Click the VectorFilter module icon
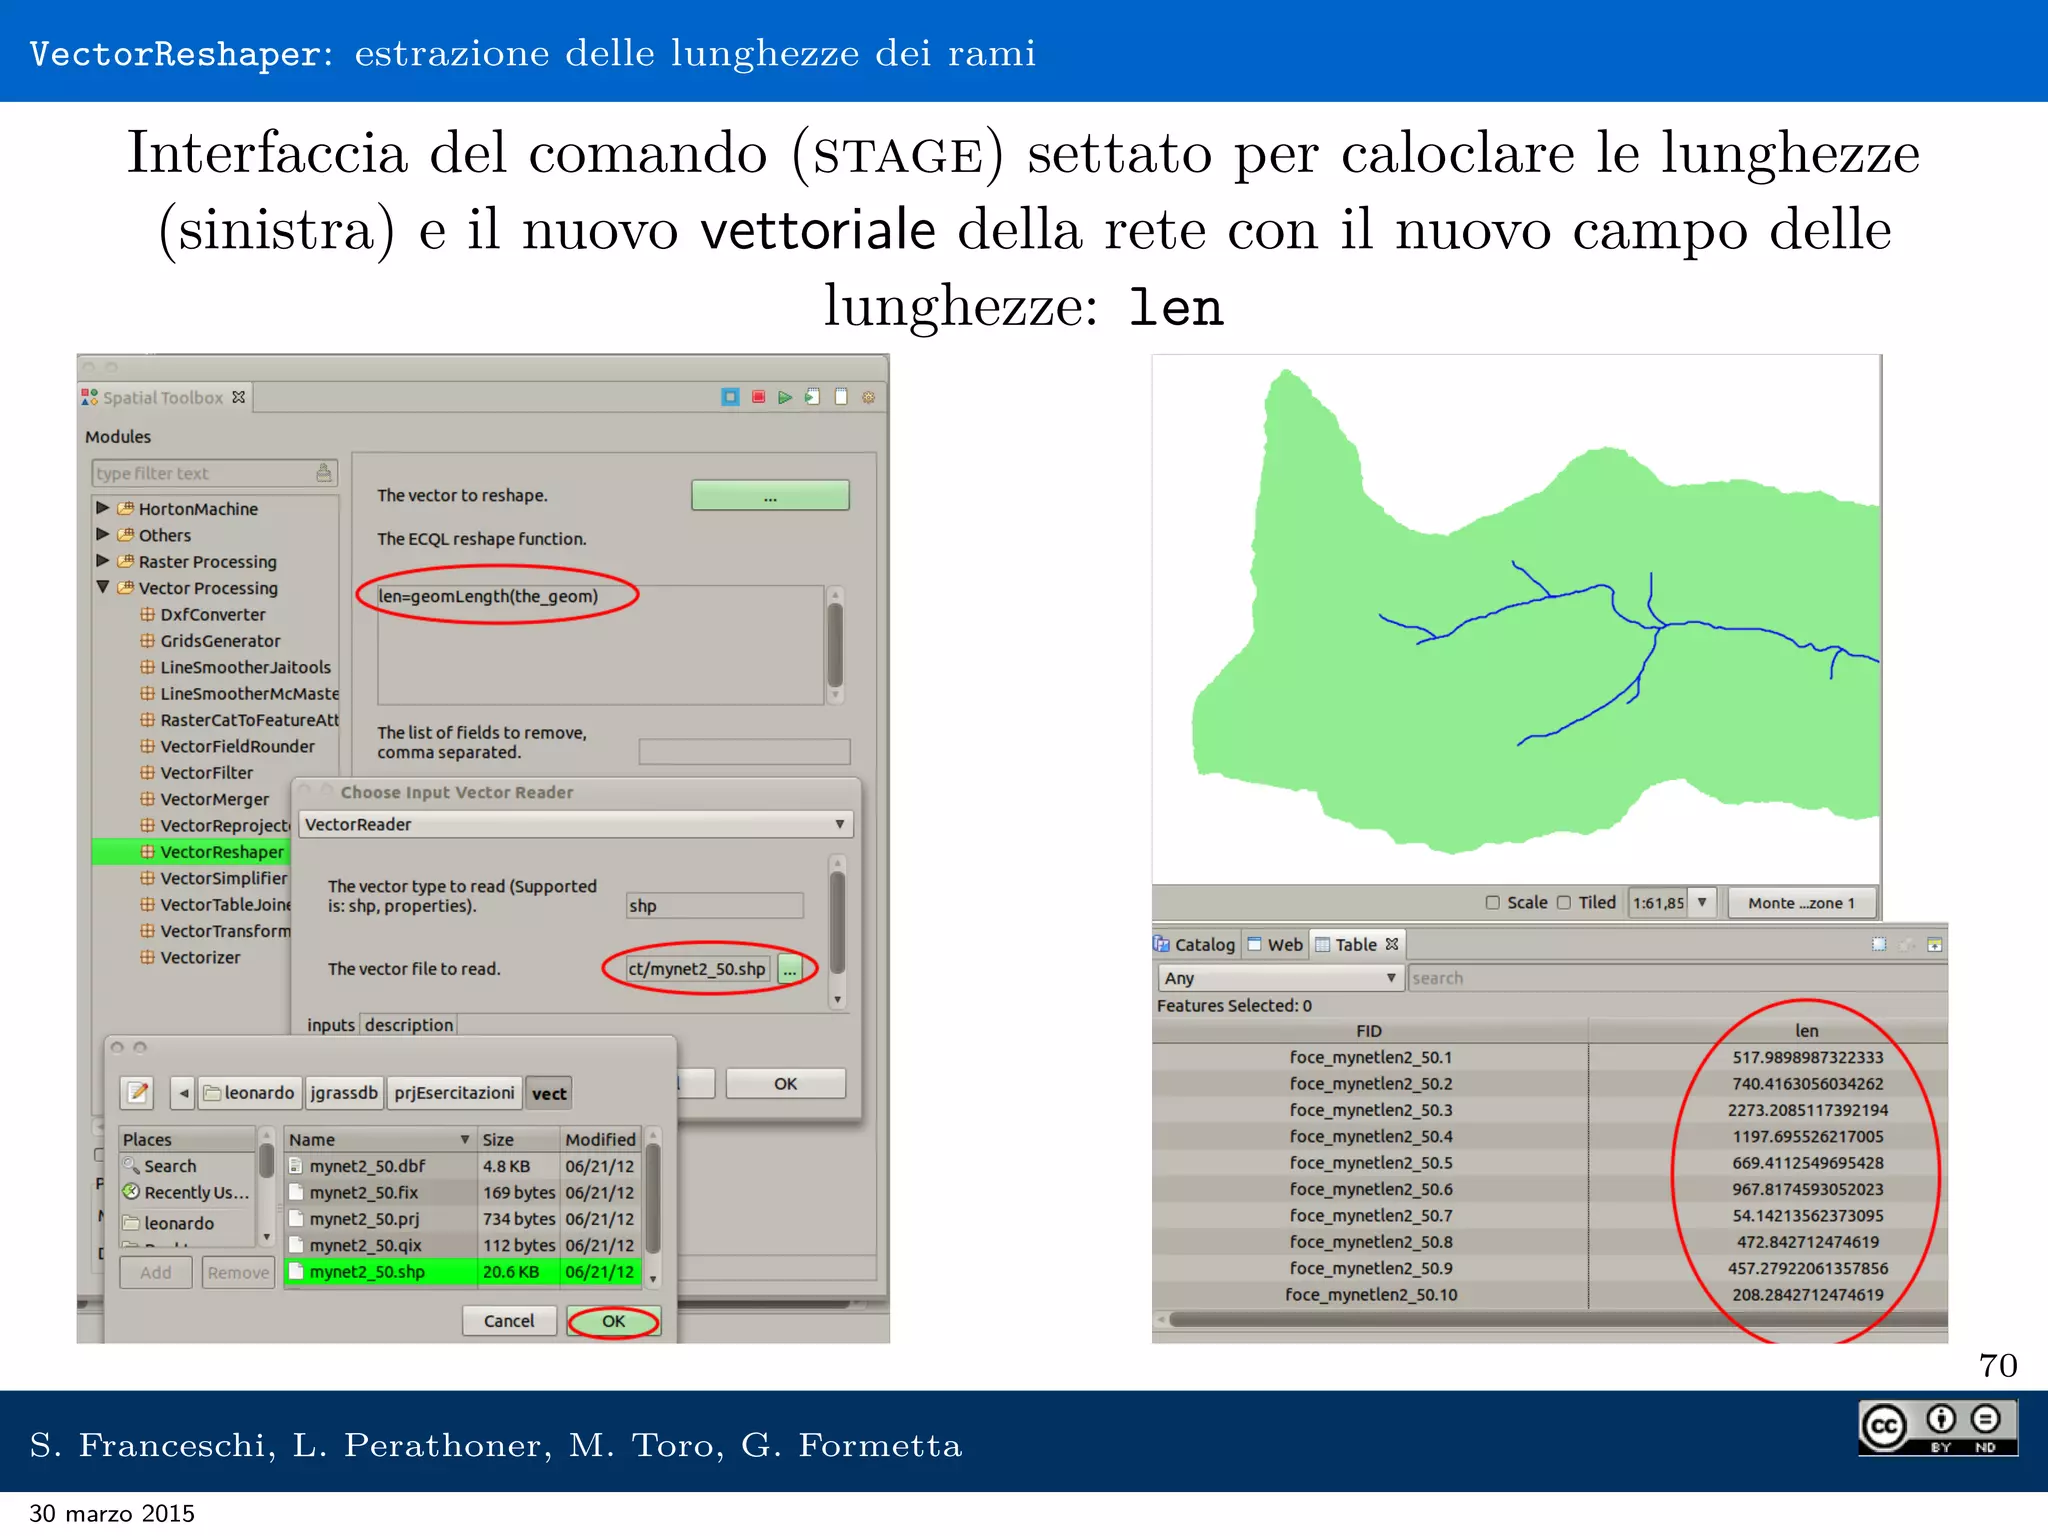The height and width of the screenshot is (1536, 2048). [x=147, y=772]
